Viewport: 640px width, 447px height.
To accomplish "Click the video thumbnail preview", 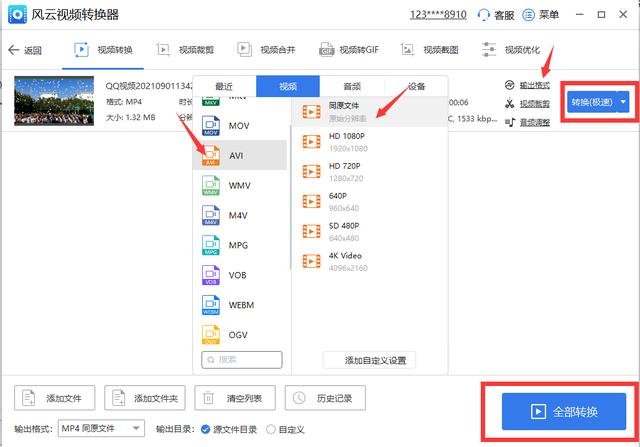I will (x=54, y=101).
